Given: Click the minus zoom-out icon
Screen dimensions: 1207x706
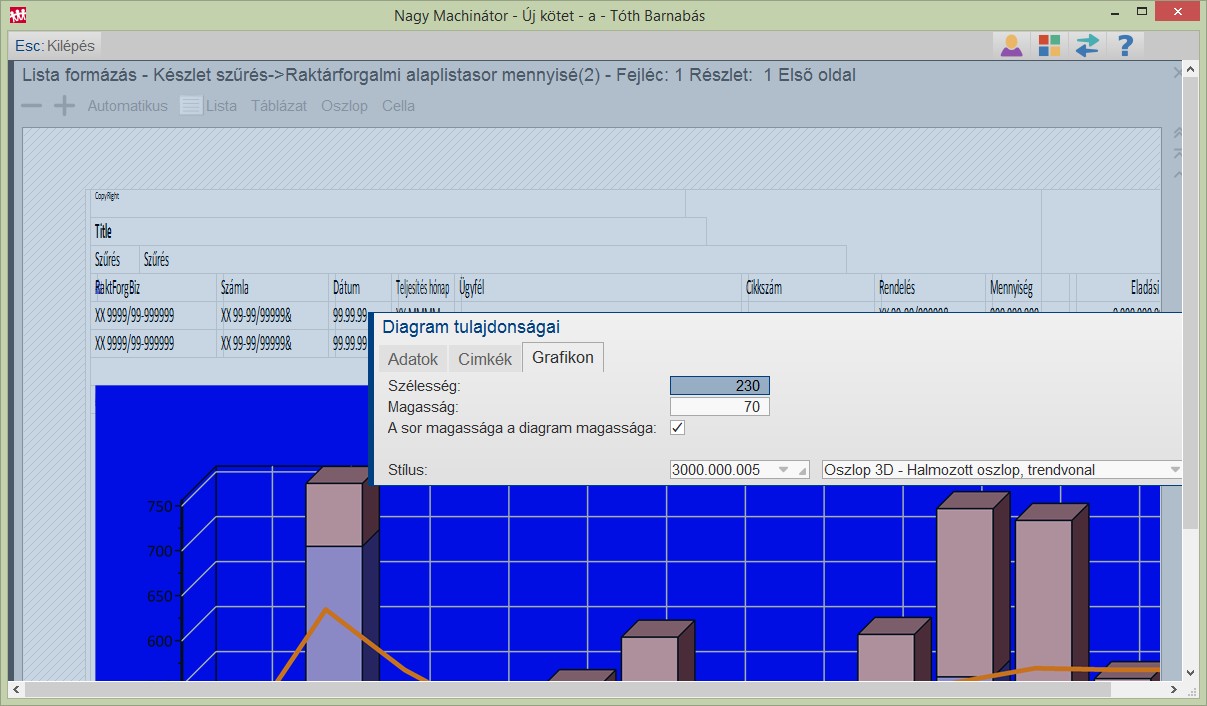Looking at the screenshot, I should [32, 106].
